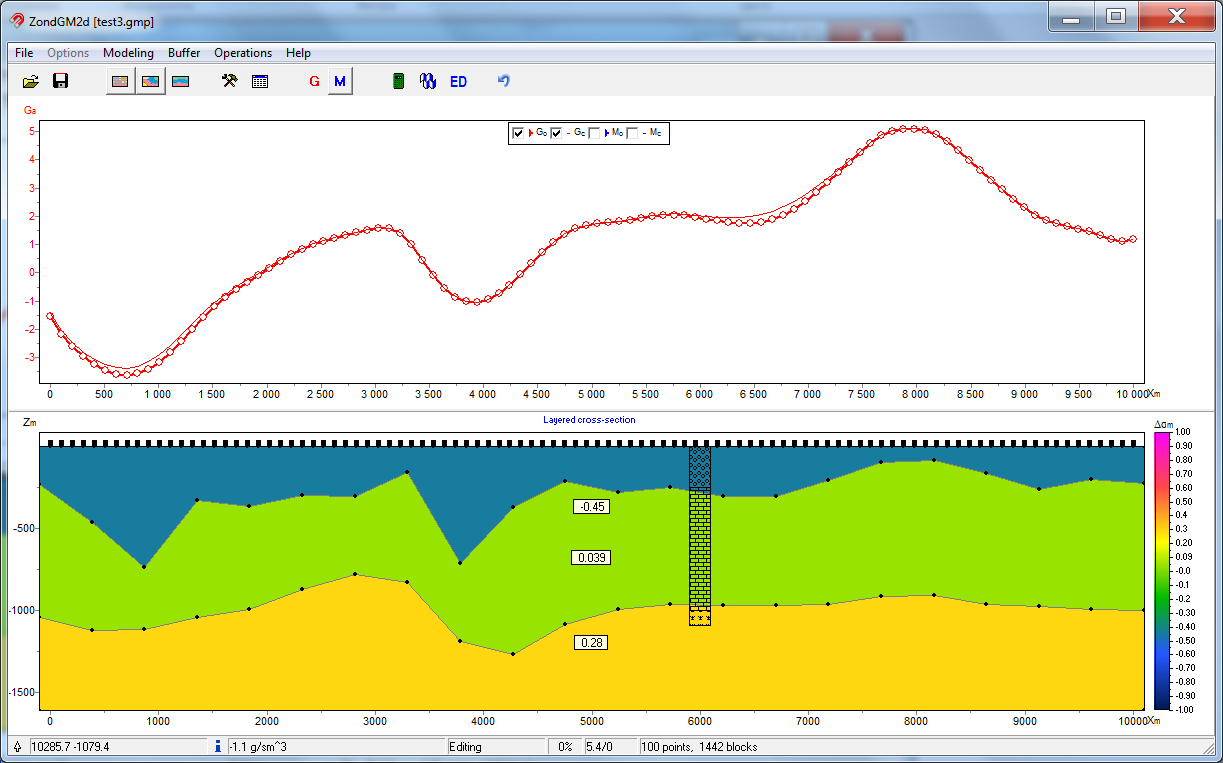Open a file with the folder icon

click(31, 81)
